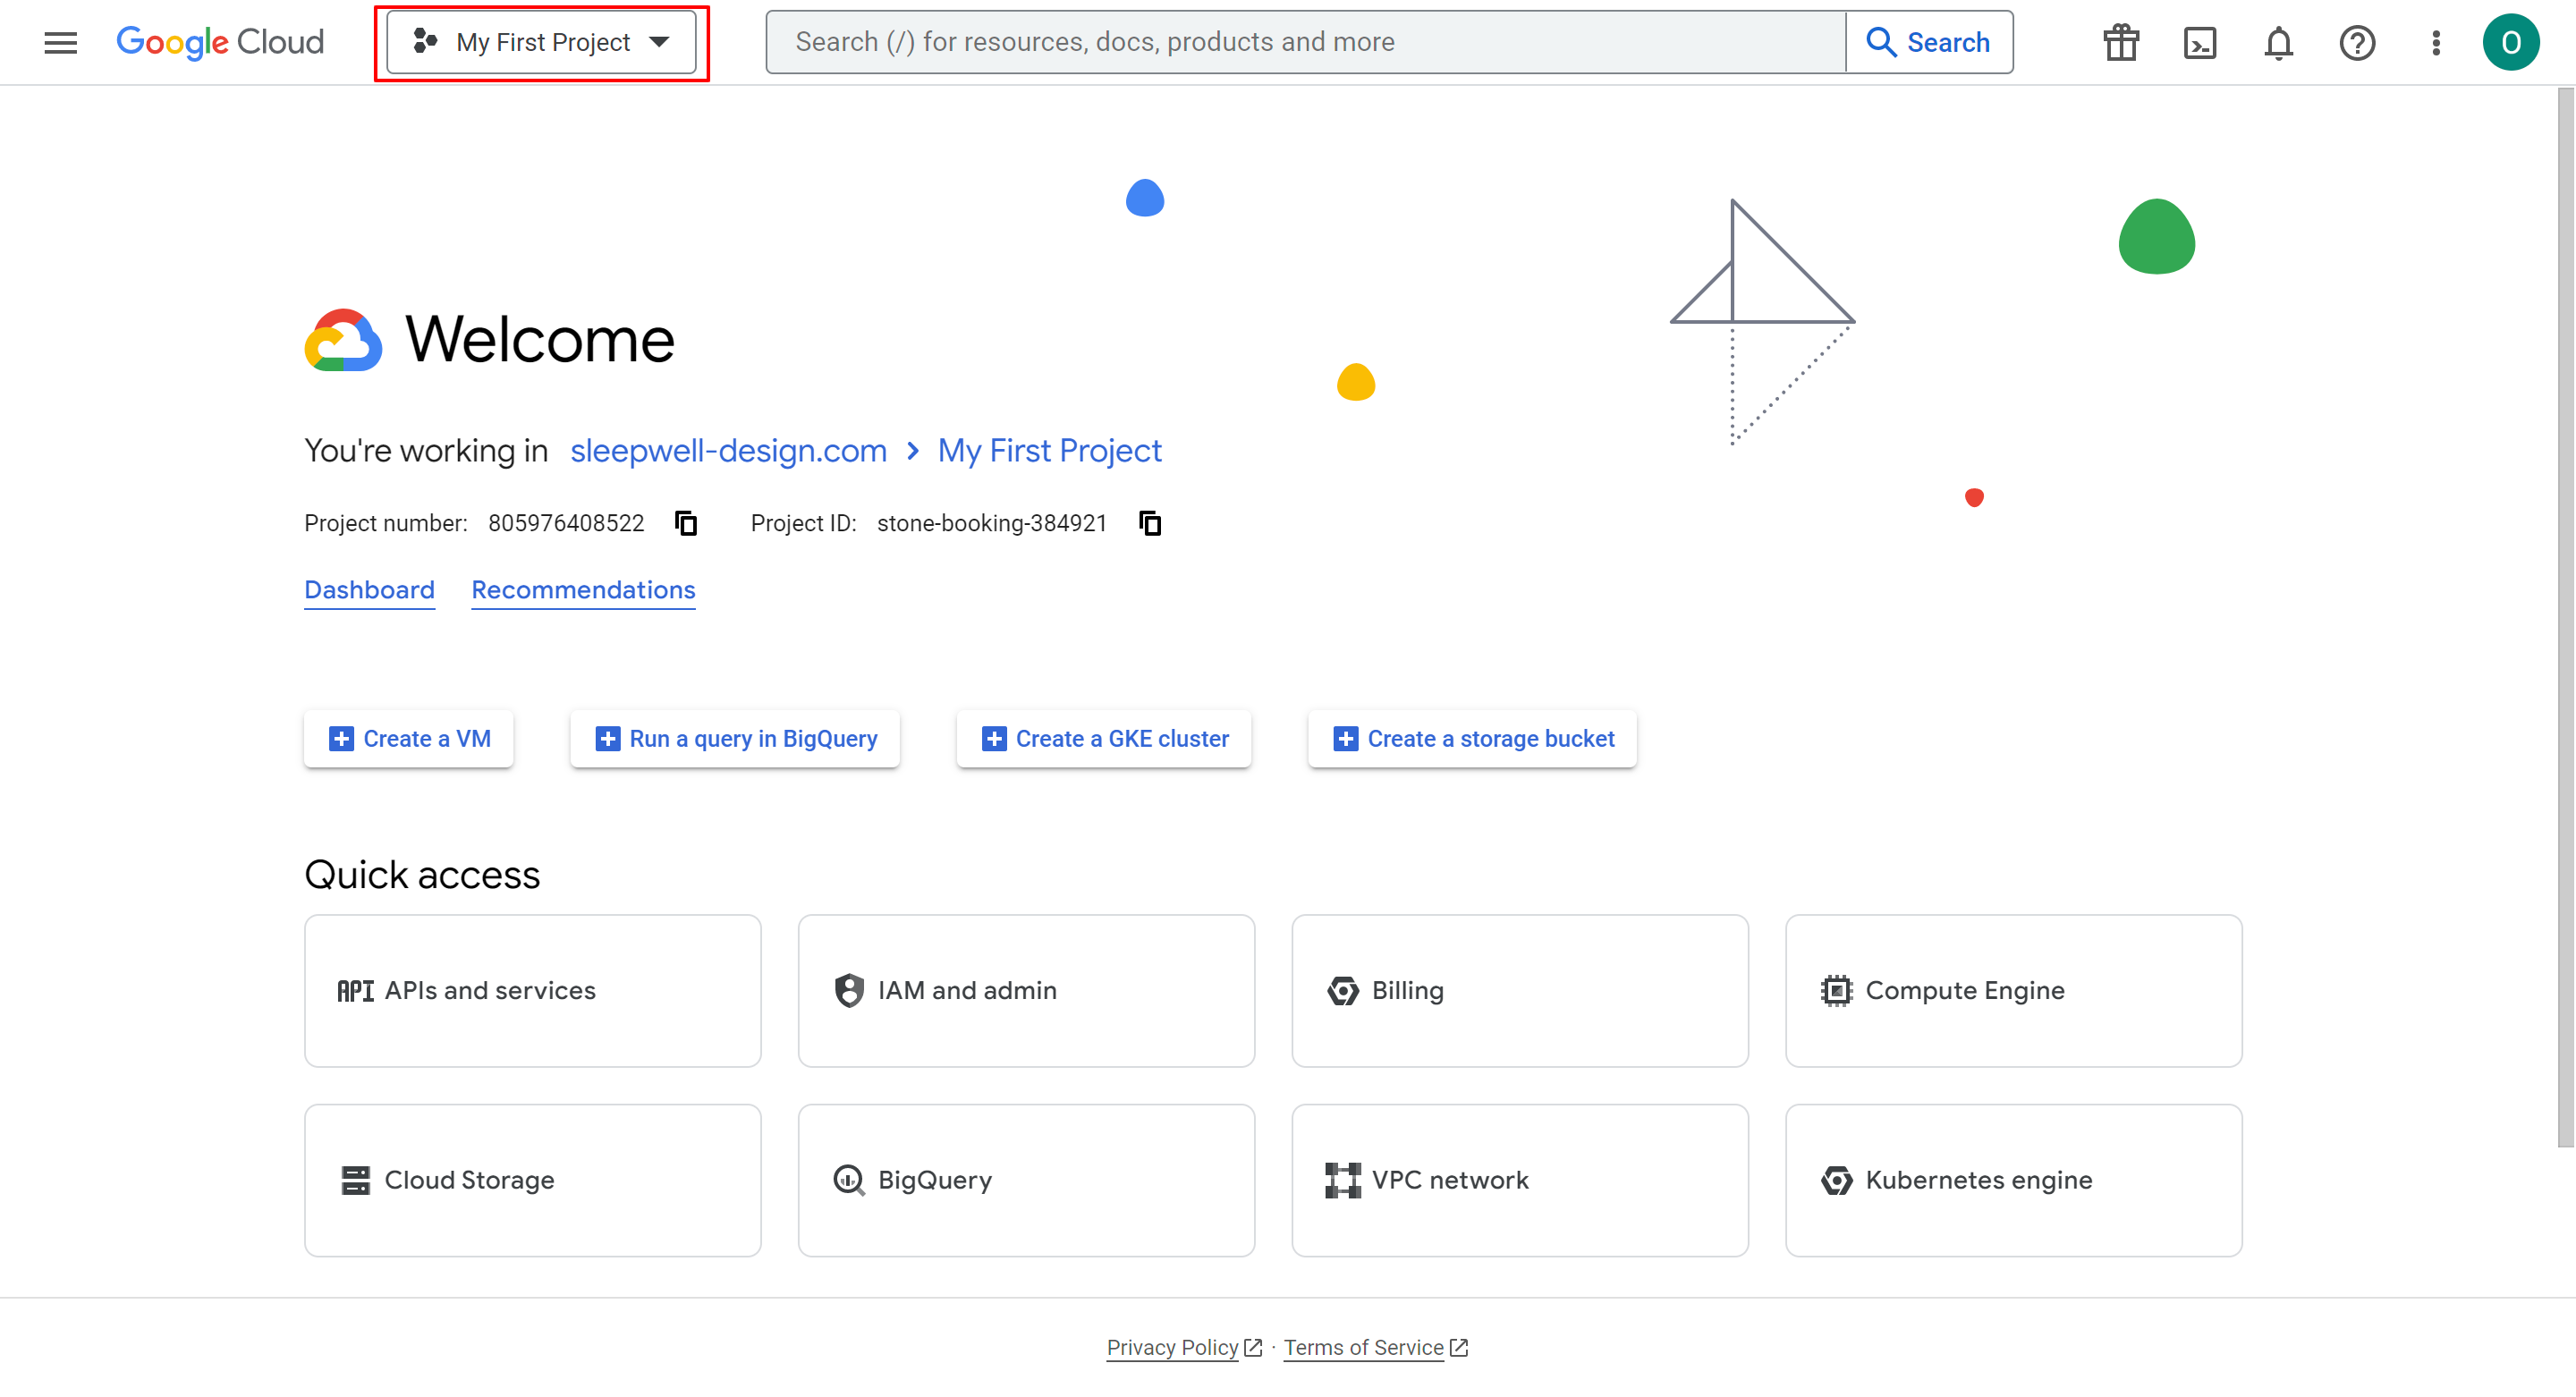Focus the resource search field
The width and height of the screenshot is (2576, 1397).
pos(1305,42)
